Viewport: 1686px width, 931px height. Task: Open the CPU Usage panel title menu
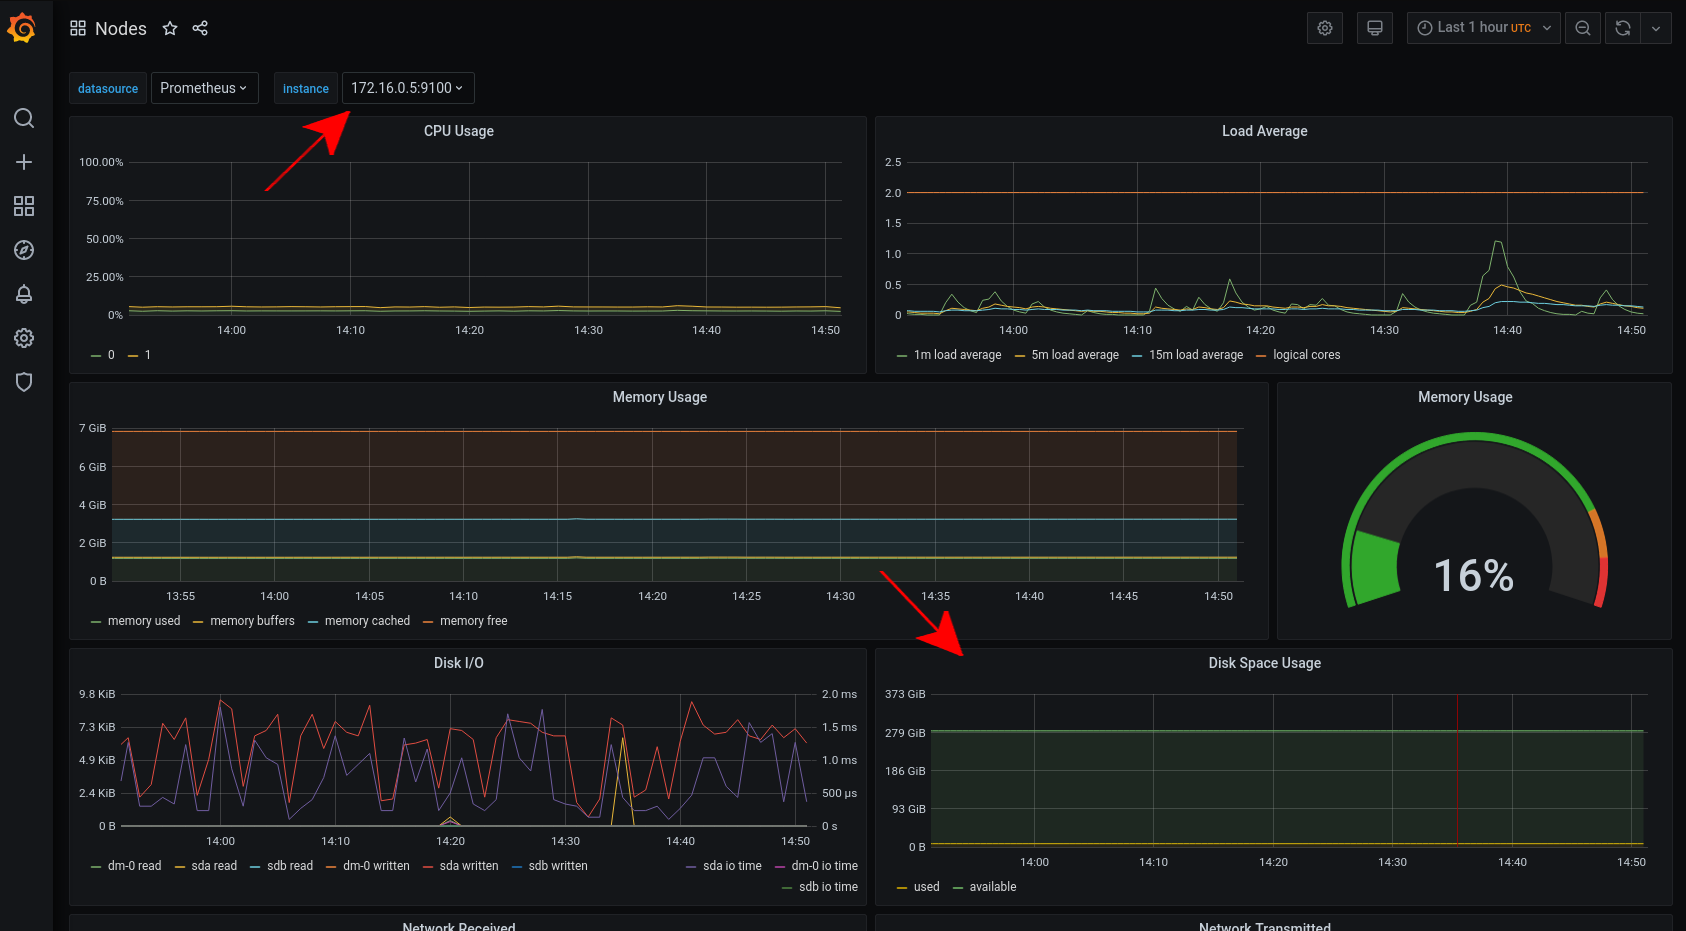point(458,131)
